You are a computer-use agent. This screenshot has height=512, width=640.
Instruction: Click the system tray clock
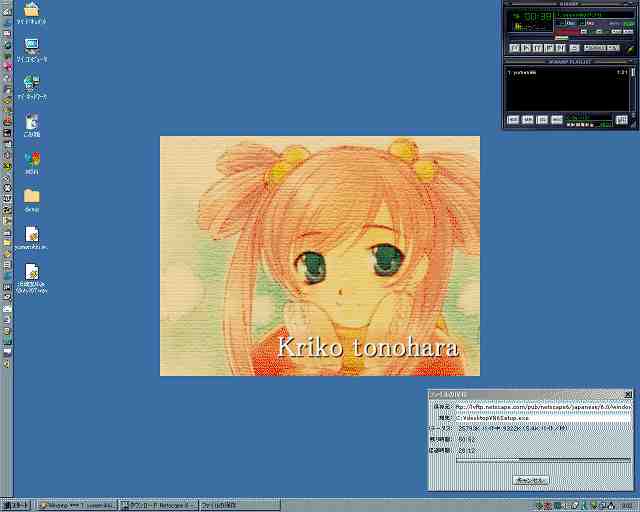tap(628, 506)
